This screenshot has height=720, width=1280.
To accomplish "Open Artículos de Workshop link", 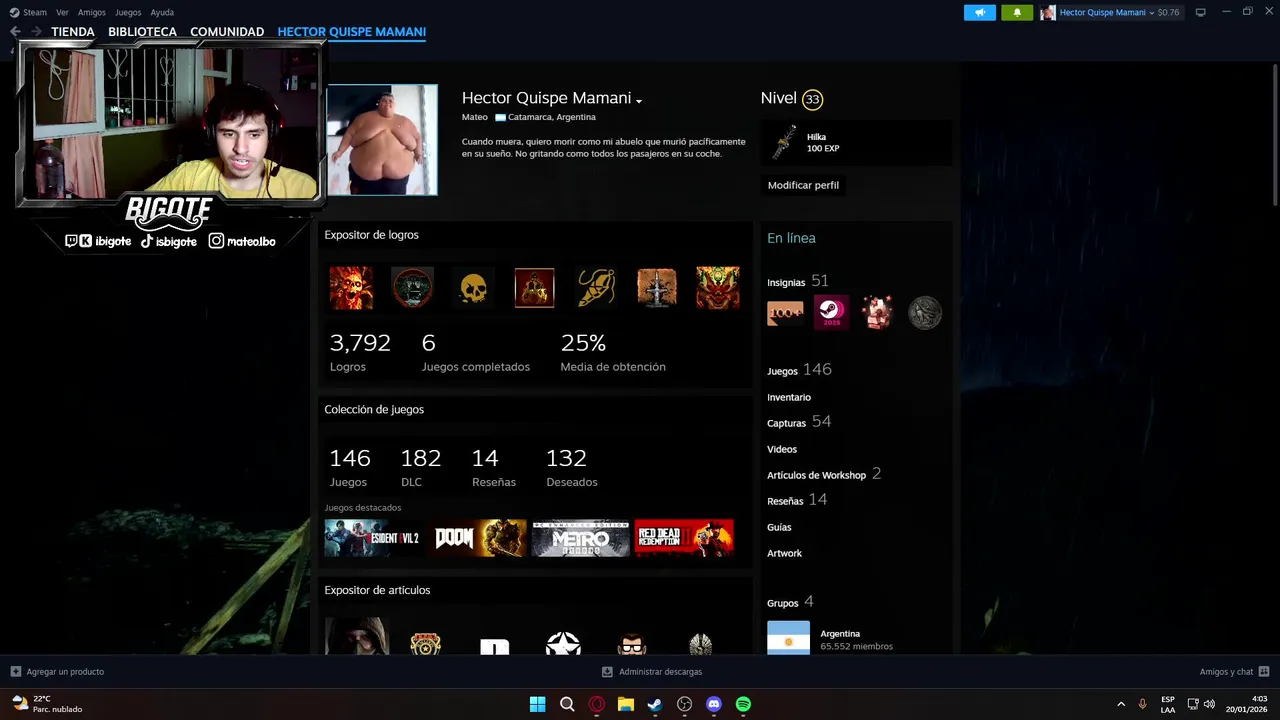I will coord(816,475).
